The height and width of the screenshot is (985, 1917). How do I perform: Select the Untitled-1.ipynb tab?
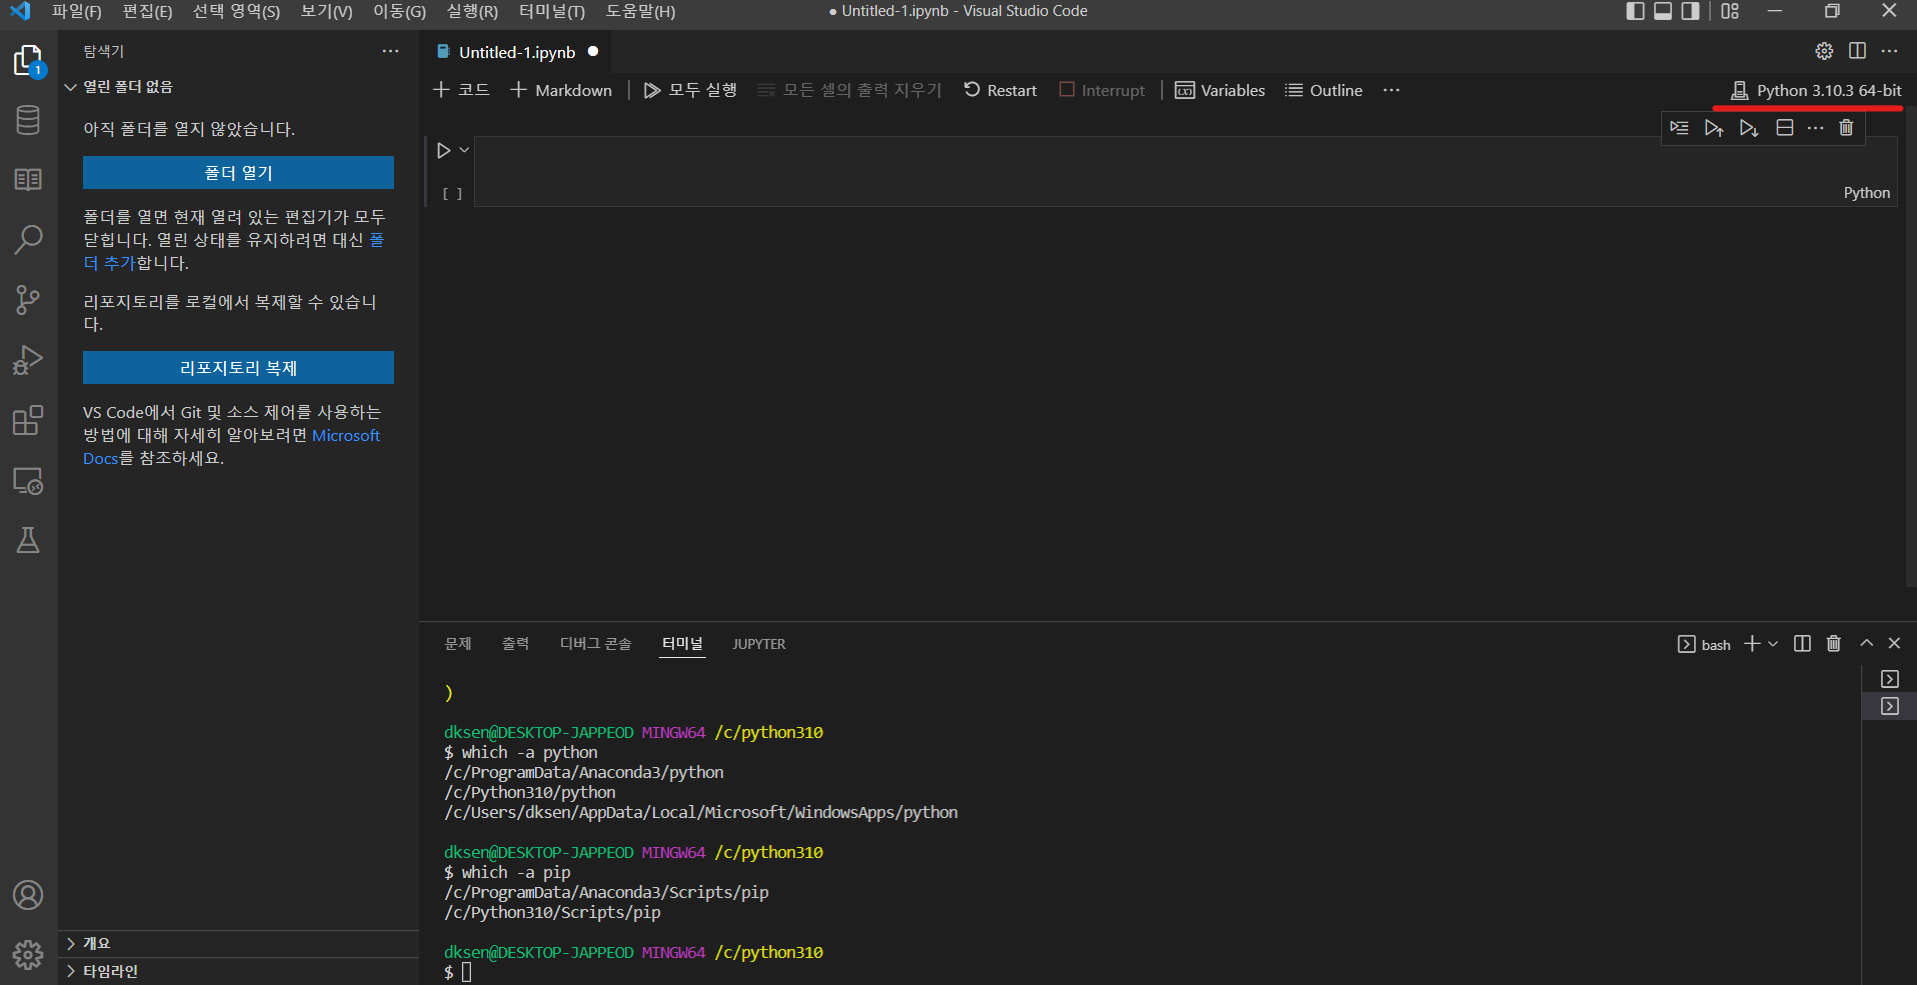coord(517,52)
